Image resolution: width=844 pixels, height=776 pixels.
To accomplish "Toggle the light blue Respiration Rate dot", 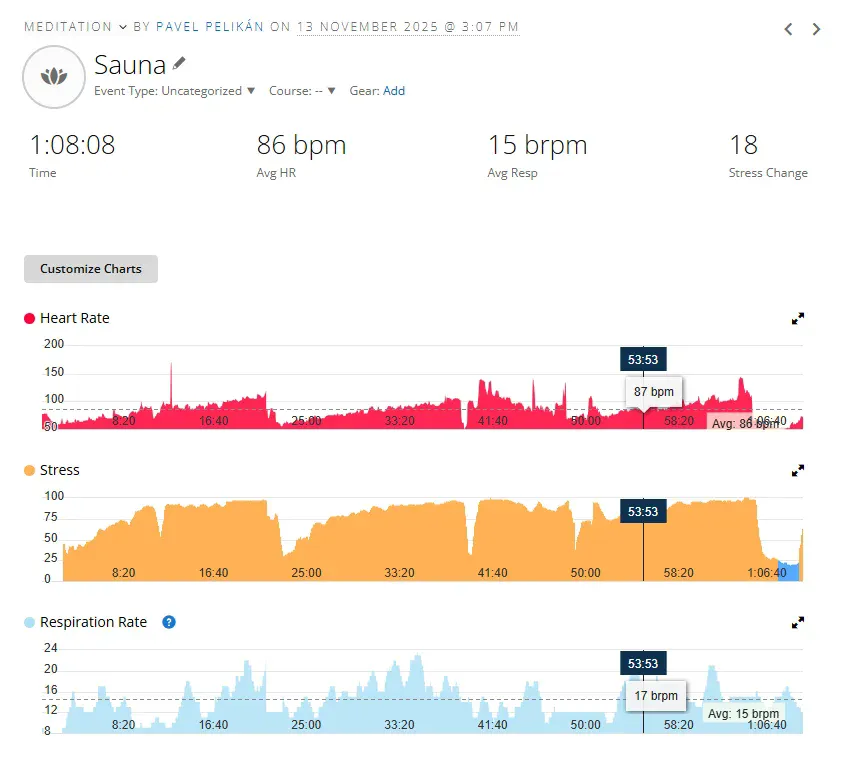I will 29,623.
